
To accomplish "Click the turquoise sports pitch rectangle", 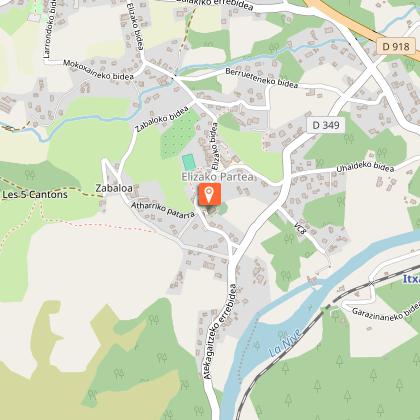I will point(189,162).
